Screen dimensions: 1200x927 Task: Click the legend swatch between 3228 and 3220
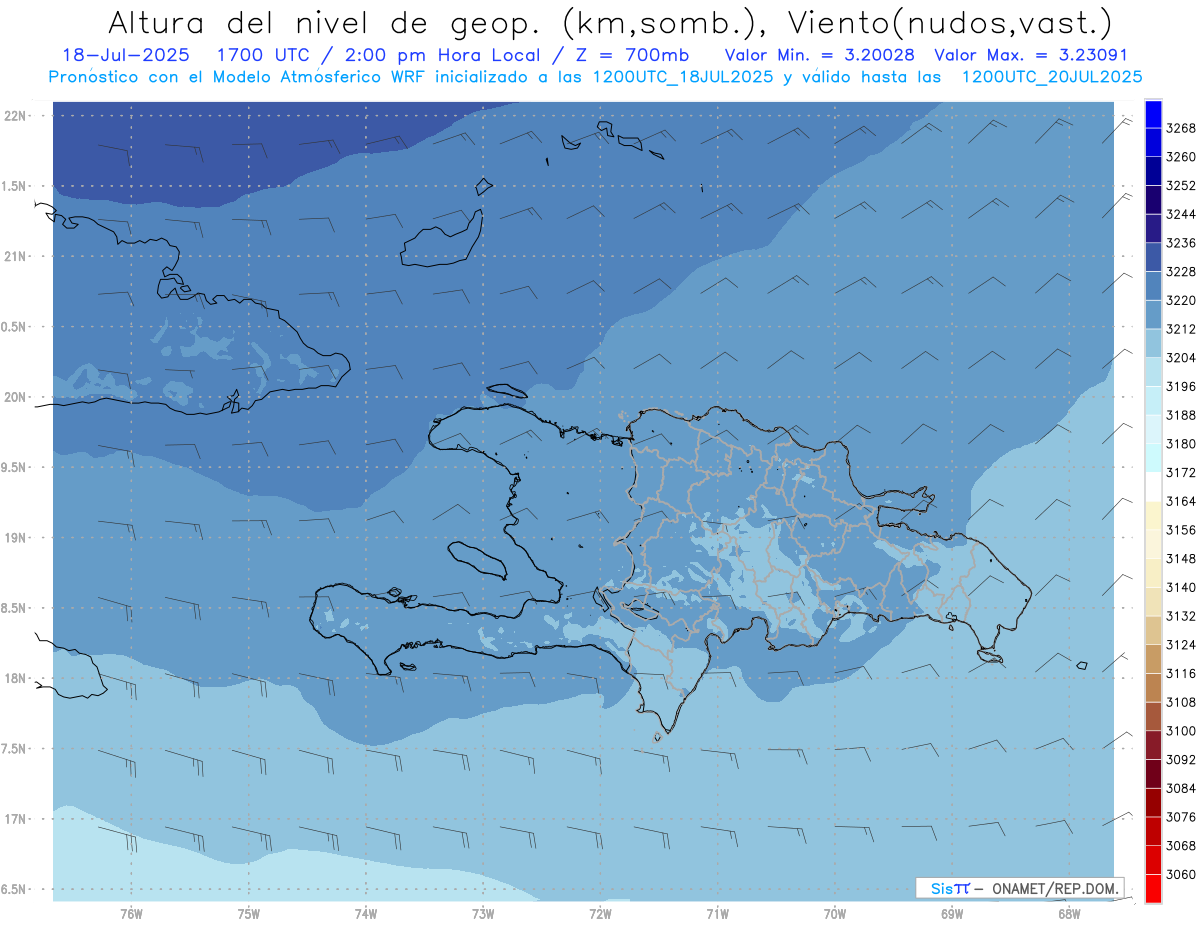coord(1152,286)
